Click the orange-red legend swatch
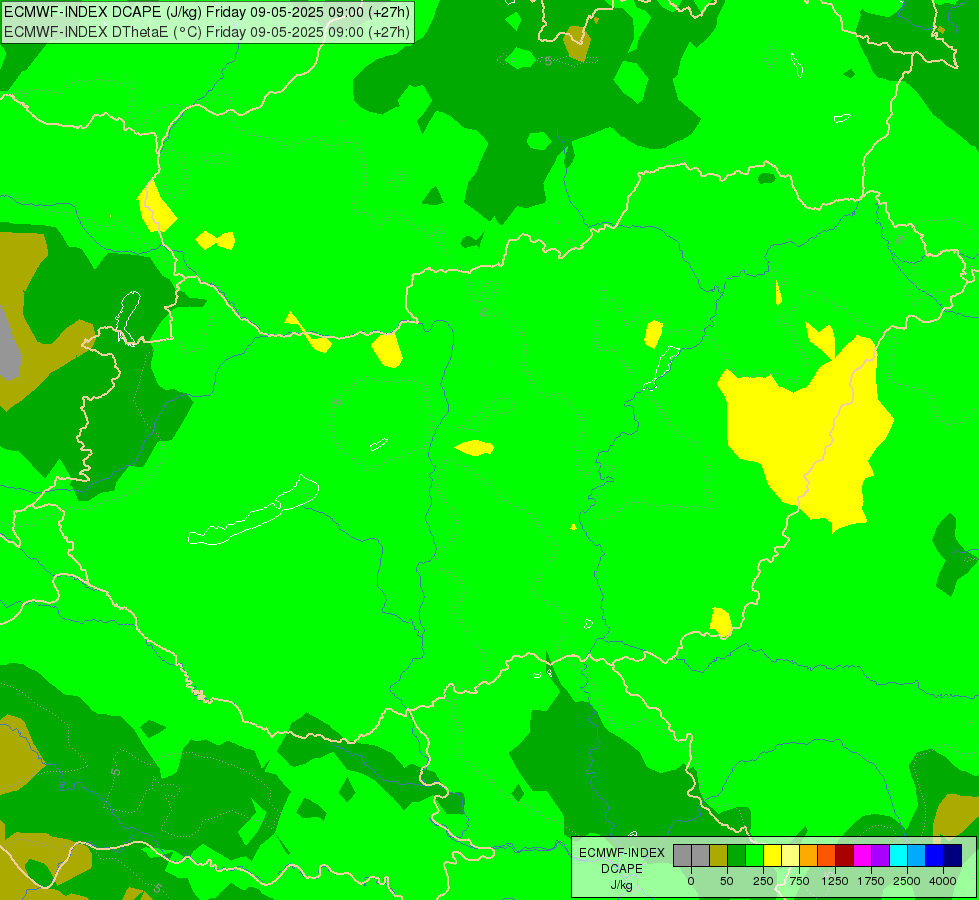The image size is (979, 900). [x=827, y=856]
